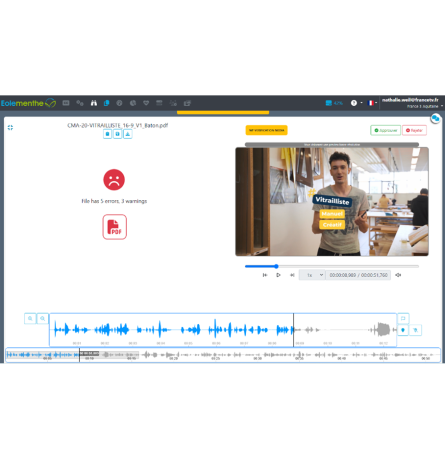Click the playhead line in detailed waveform

point(293,330)
